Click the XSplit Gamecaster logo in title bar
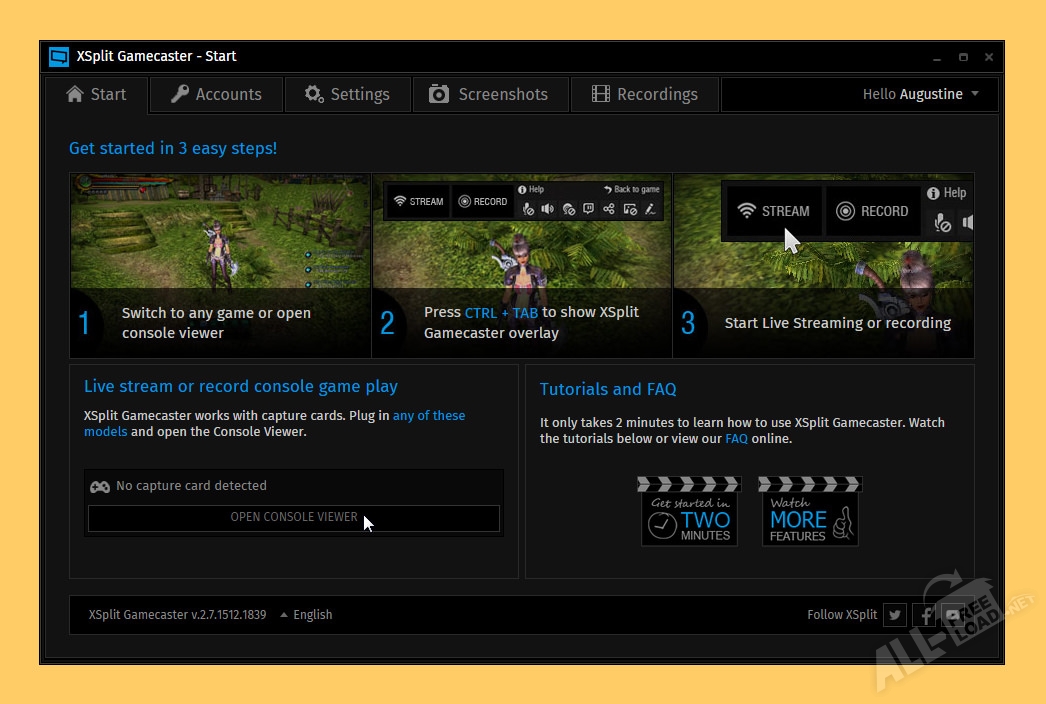 pyautogui.click(x=59, y=56)
